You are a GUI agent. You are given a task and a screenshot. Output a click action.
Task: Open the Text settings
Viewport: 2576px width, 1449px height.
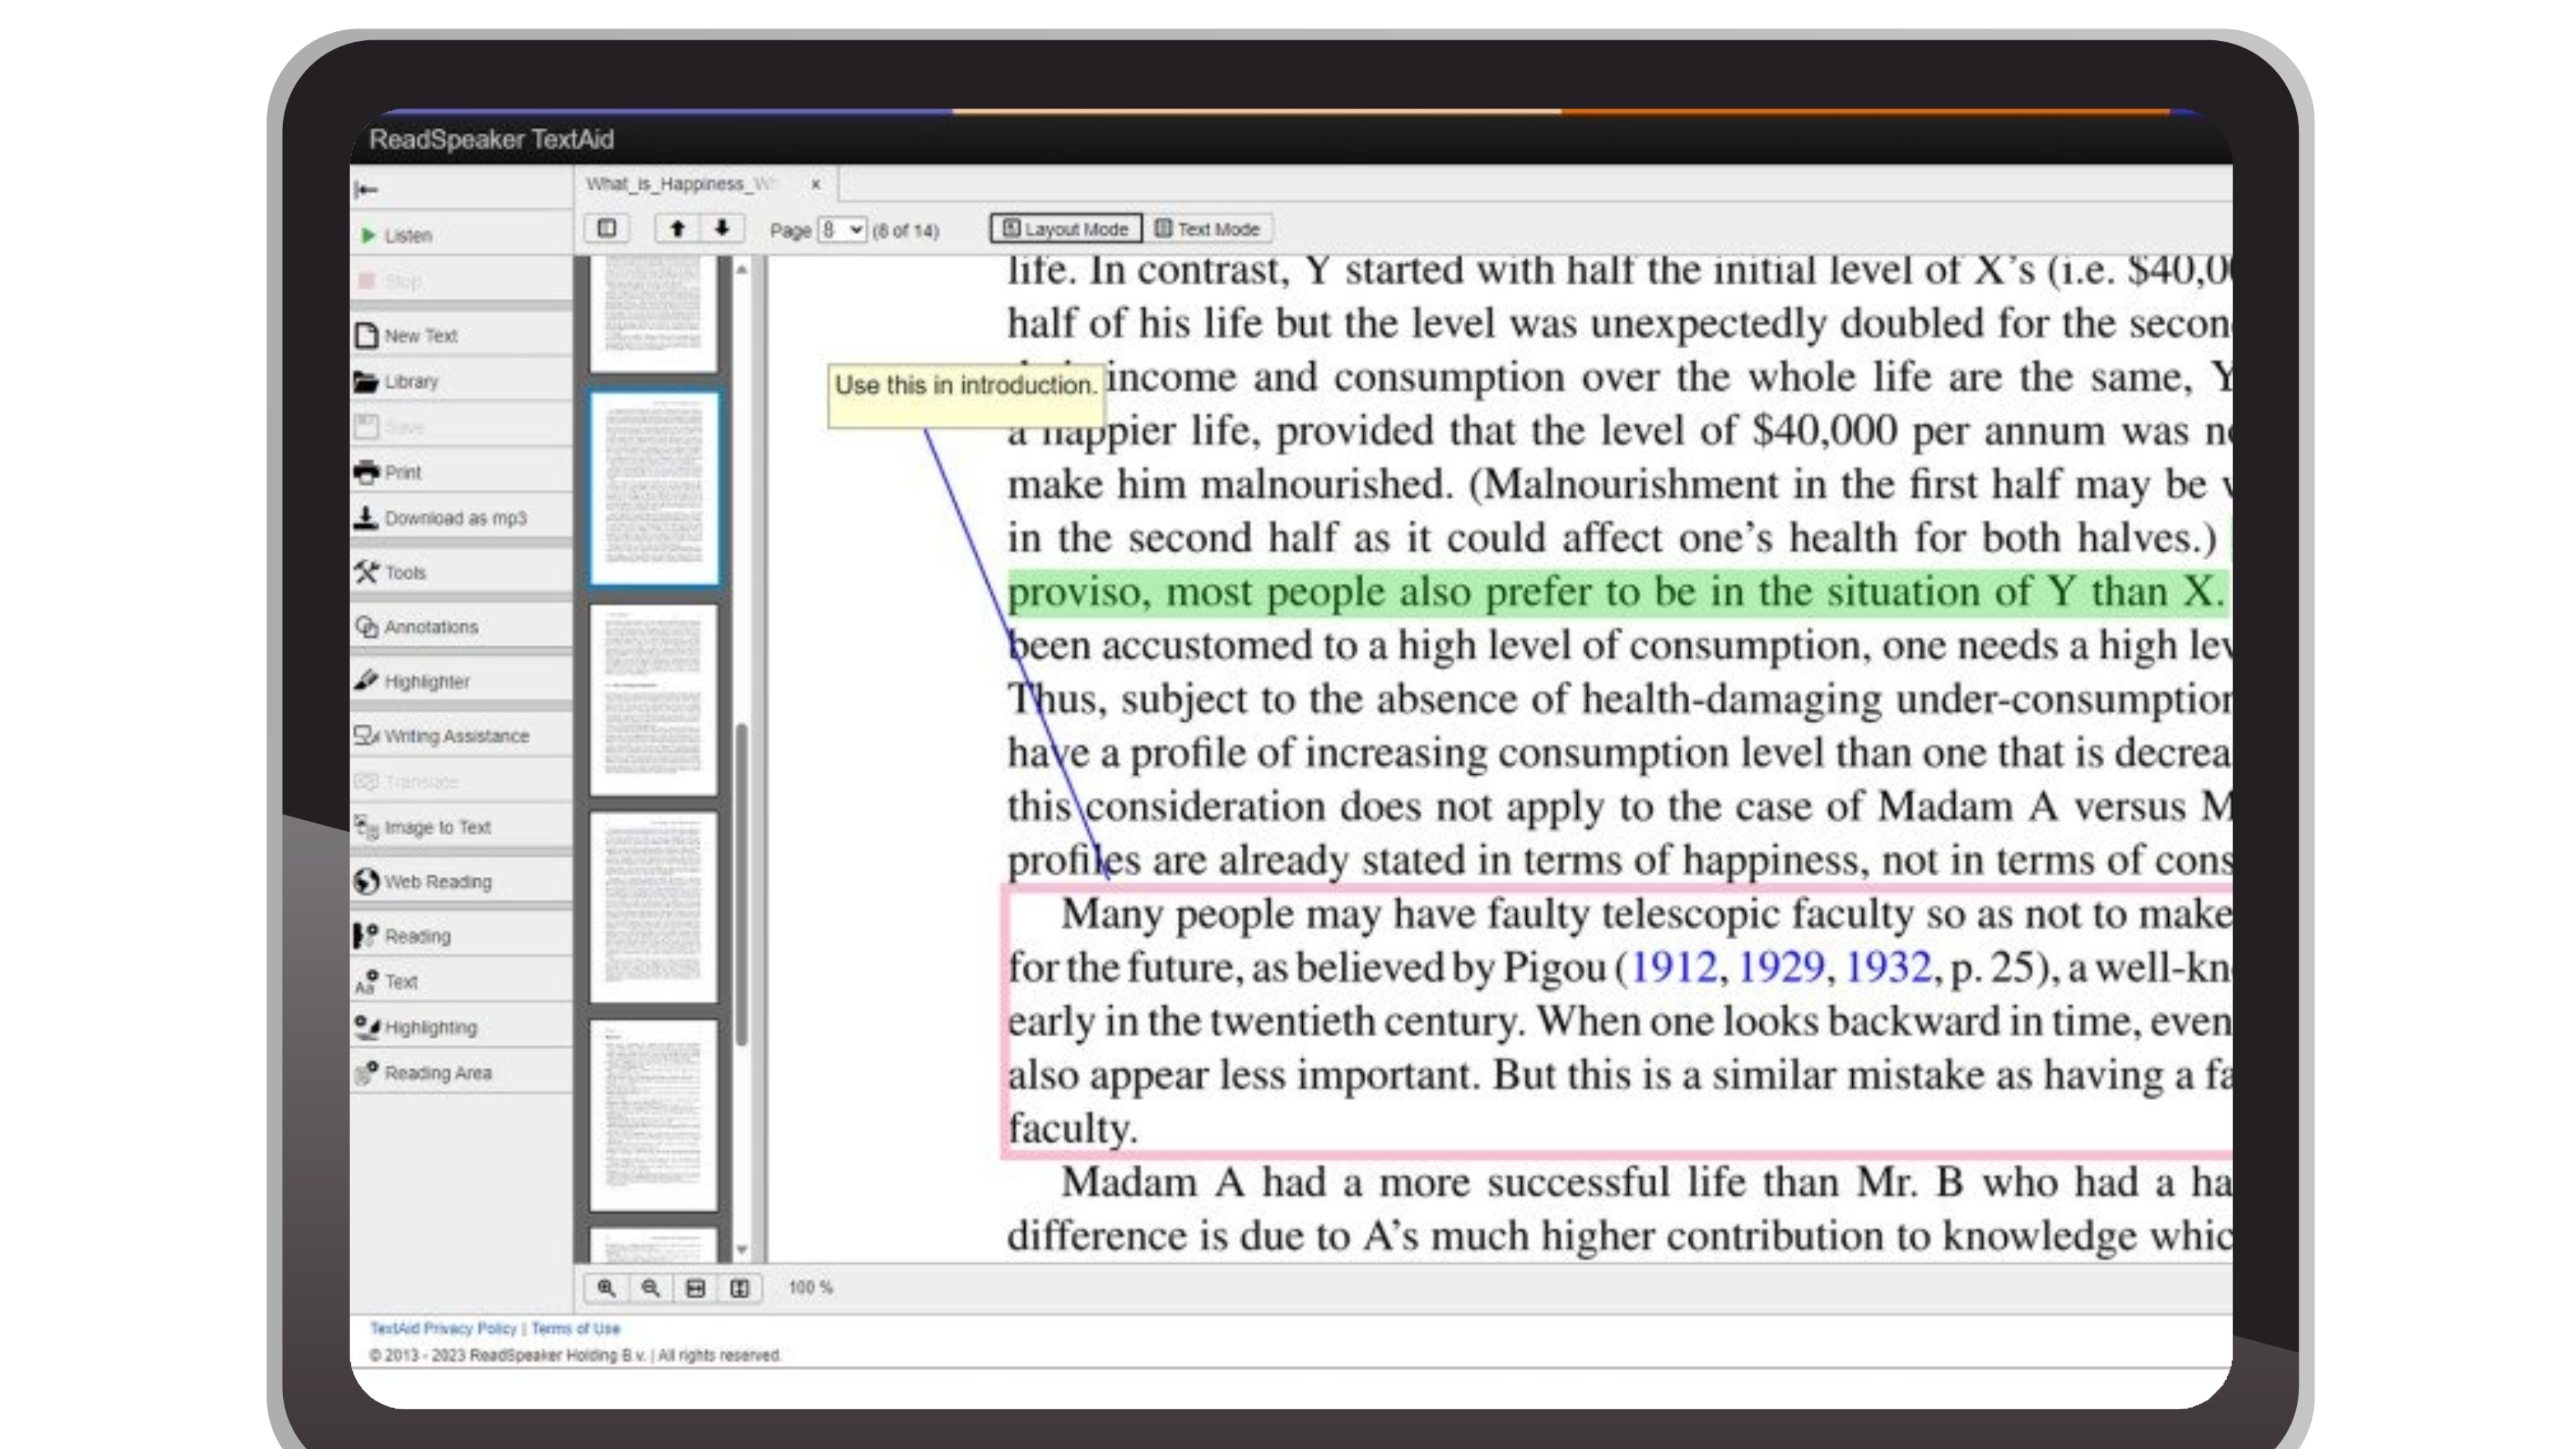[x=461, y=982]
